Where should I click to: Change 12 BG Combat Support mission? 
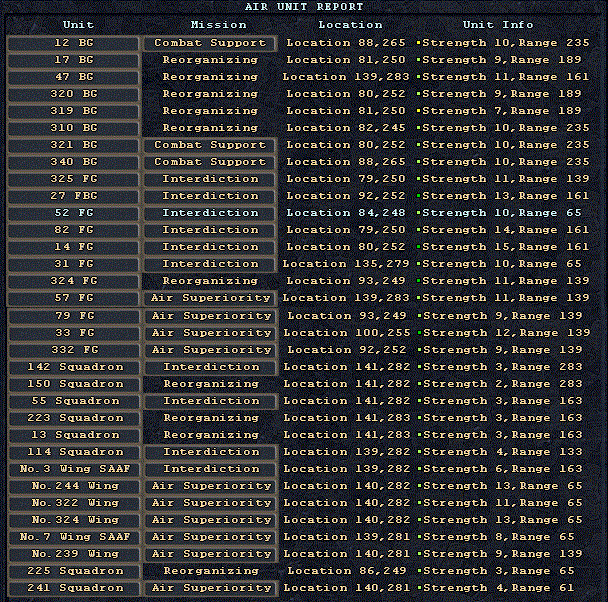pos(210,43)
